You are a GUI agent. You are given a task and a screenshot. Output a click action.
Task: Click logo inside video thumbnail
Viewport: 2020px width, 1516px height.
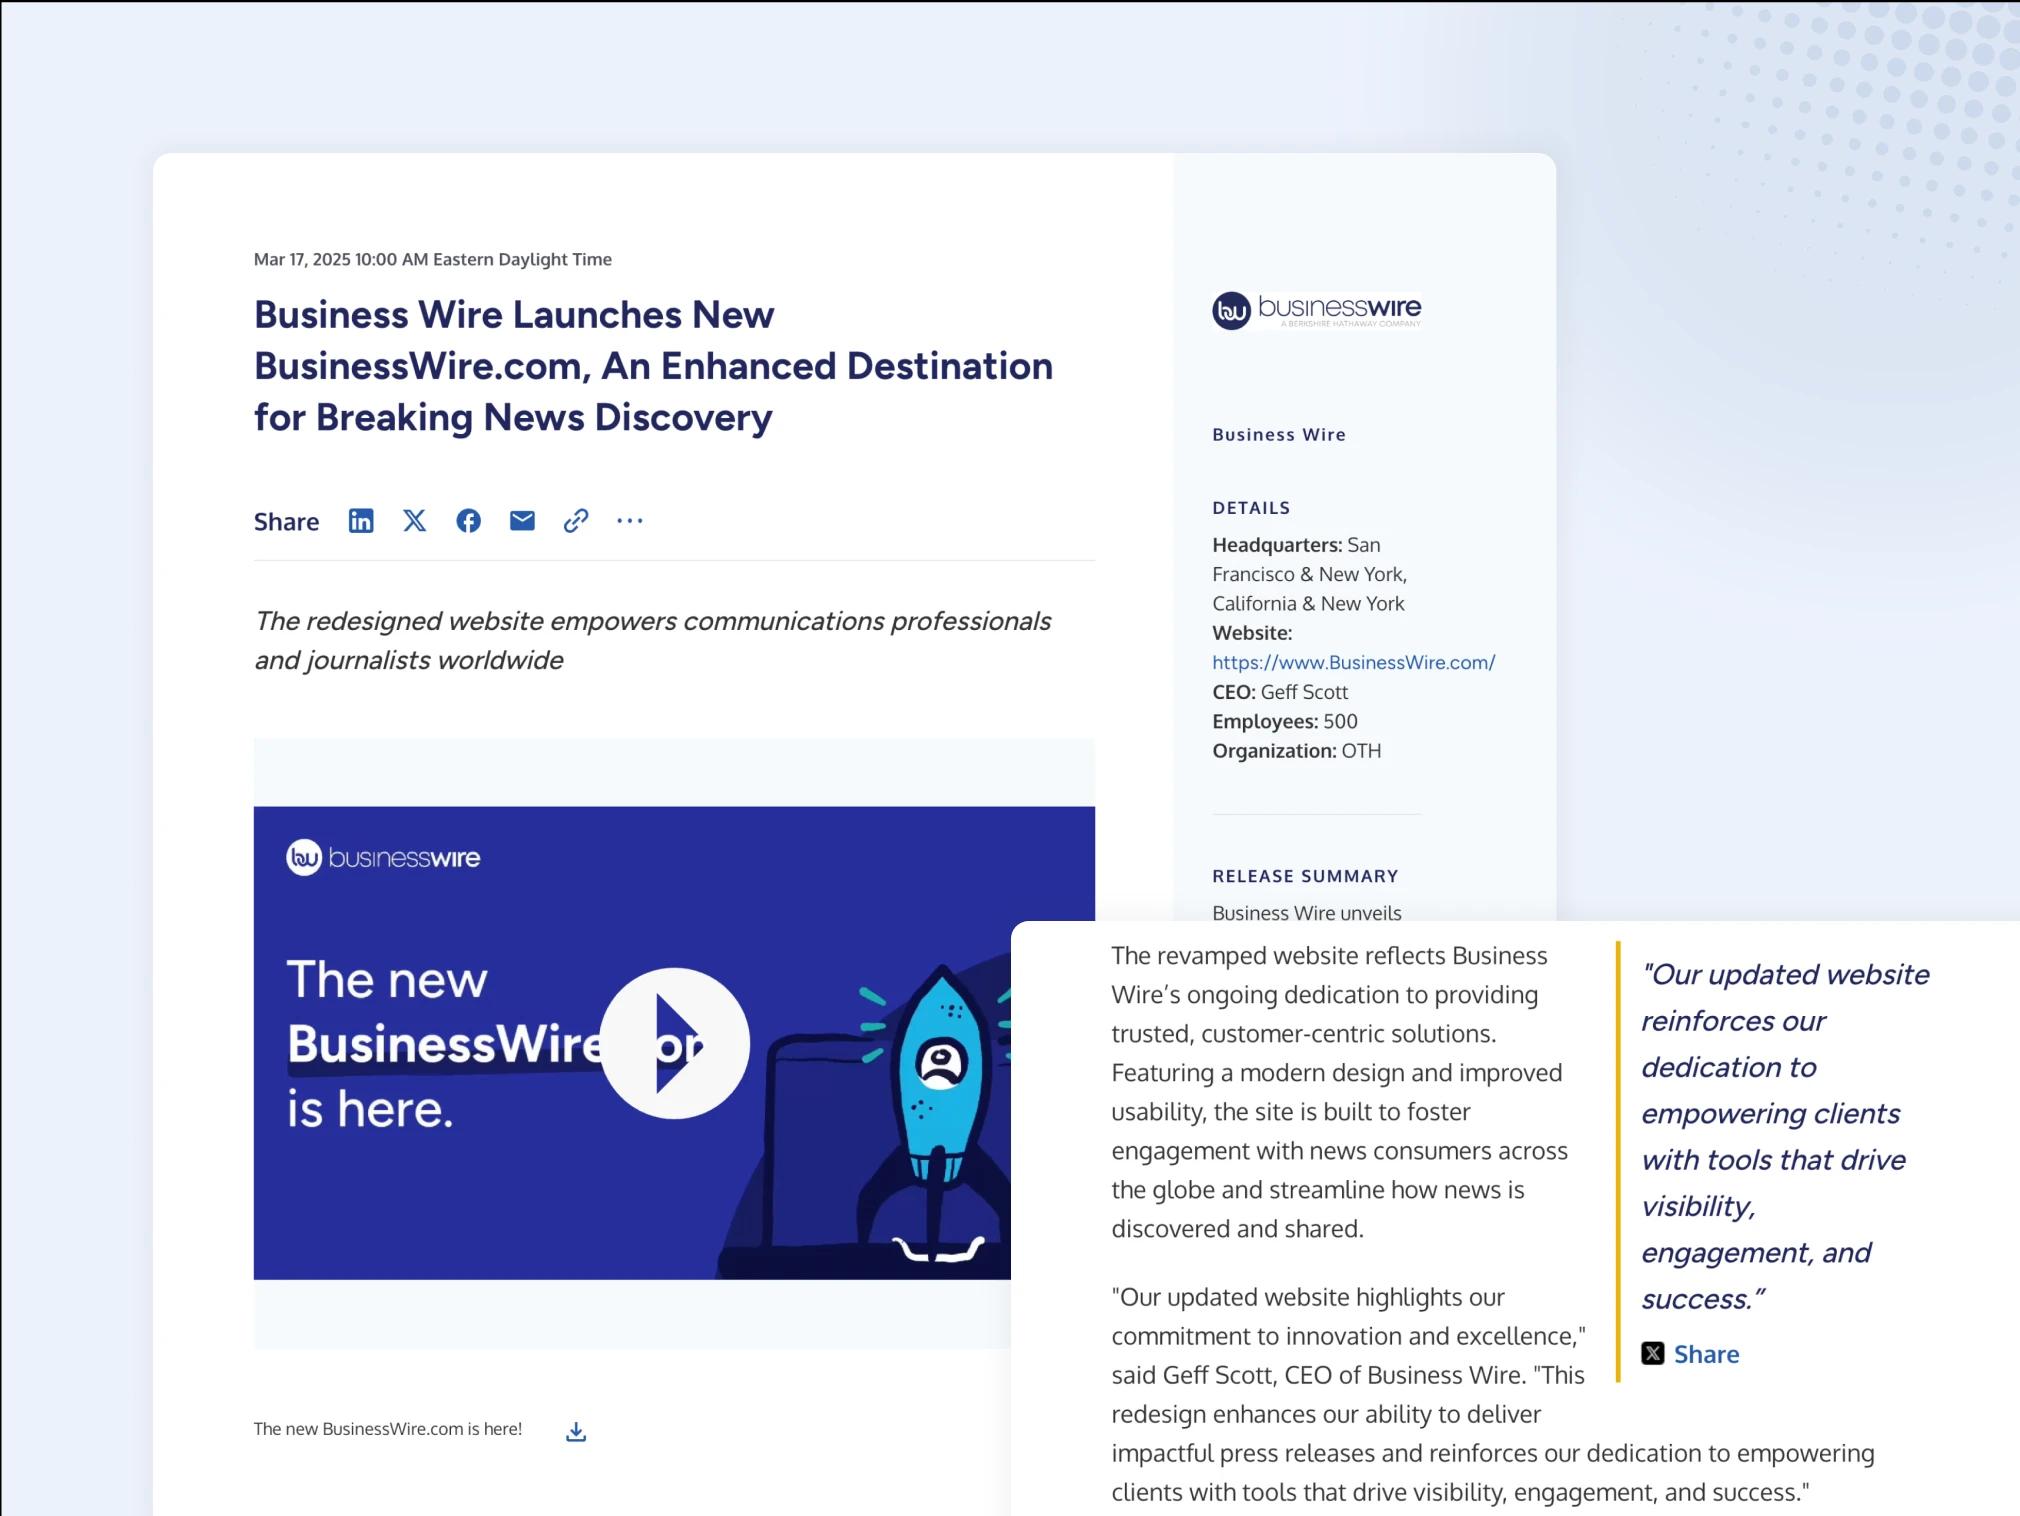click(x=383, y=858)
